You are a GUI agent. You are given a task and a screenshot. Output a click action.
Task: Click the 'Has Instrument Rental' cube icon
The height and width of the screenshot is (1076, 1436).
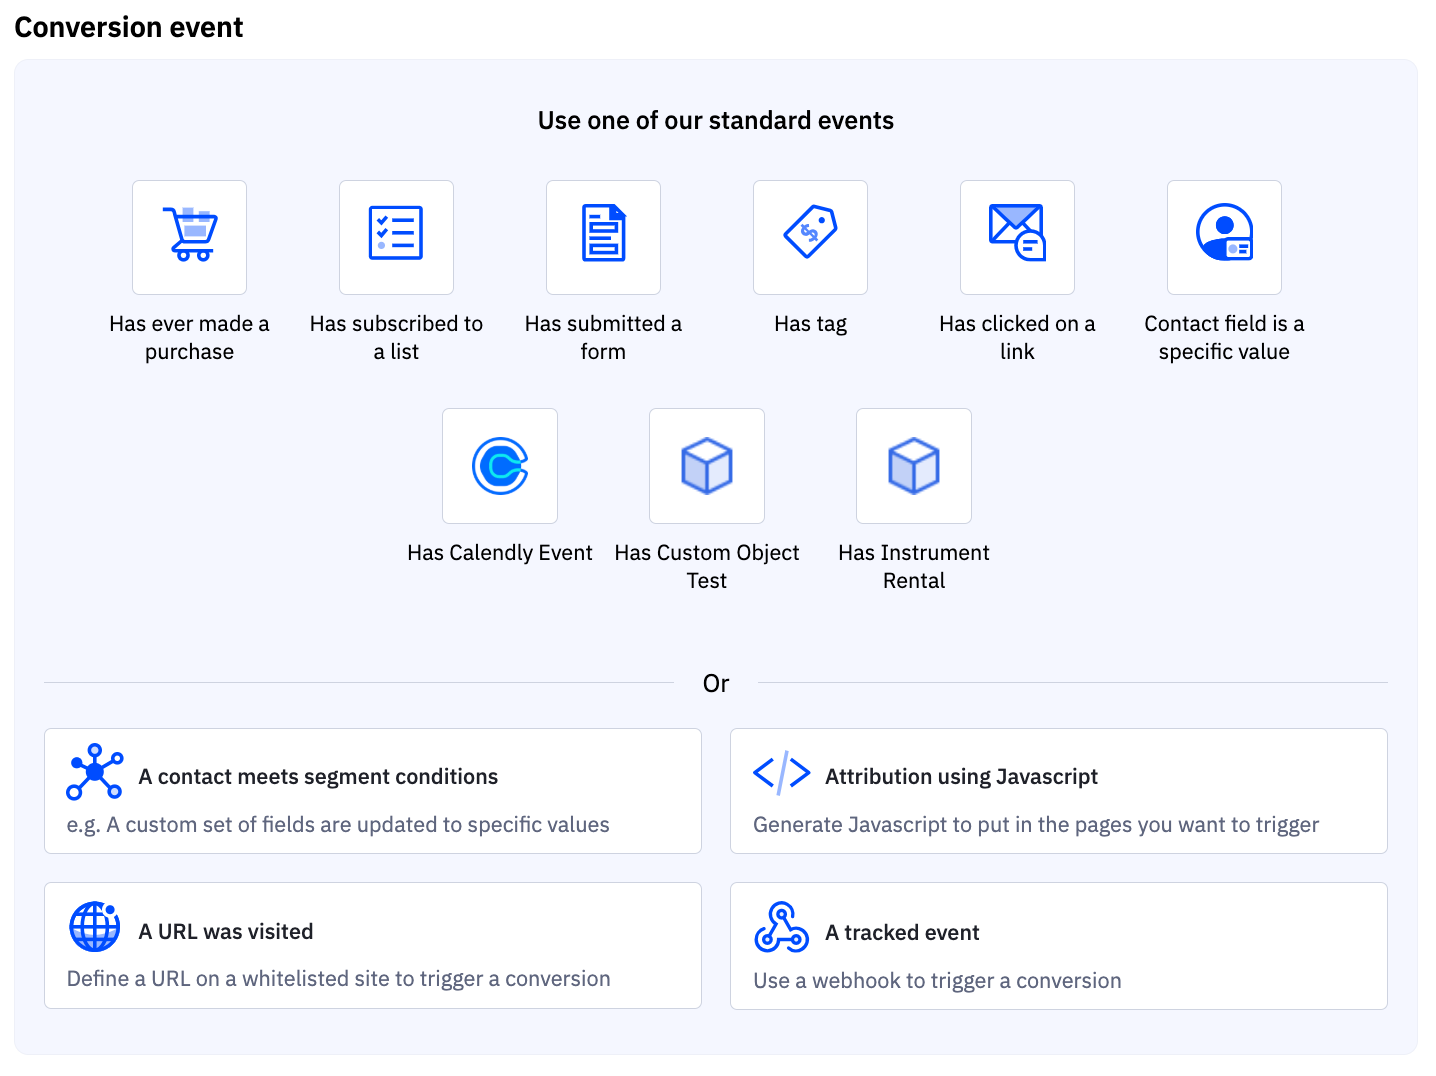913,466
